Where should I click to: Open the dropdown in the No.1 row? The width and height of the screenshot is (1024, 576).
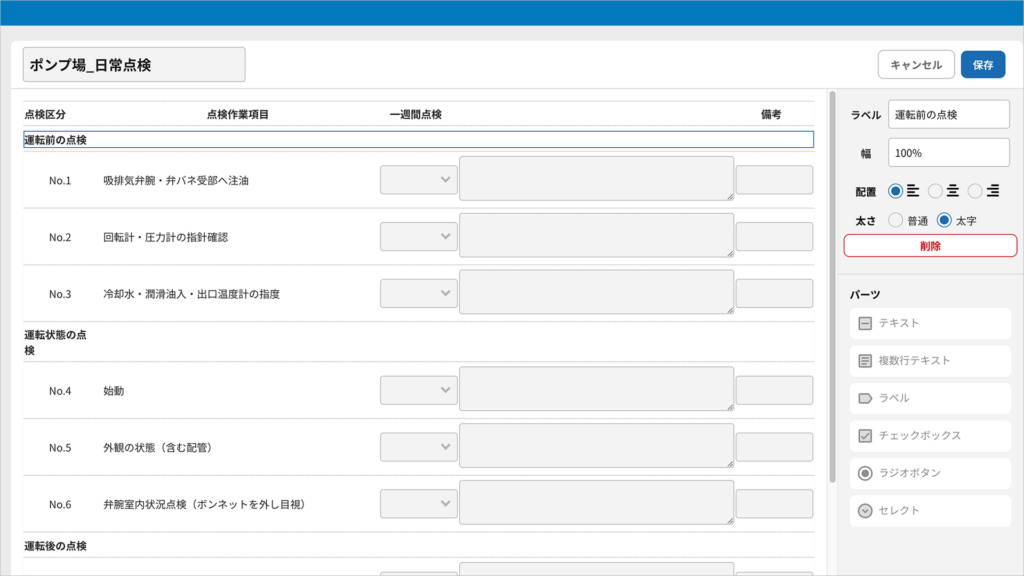pos(419,180)
